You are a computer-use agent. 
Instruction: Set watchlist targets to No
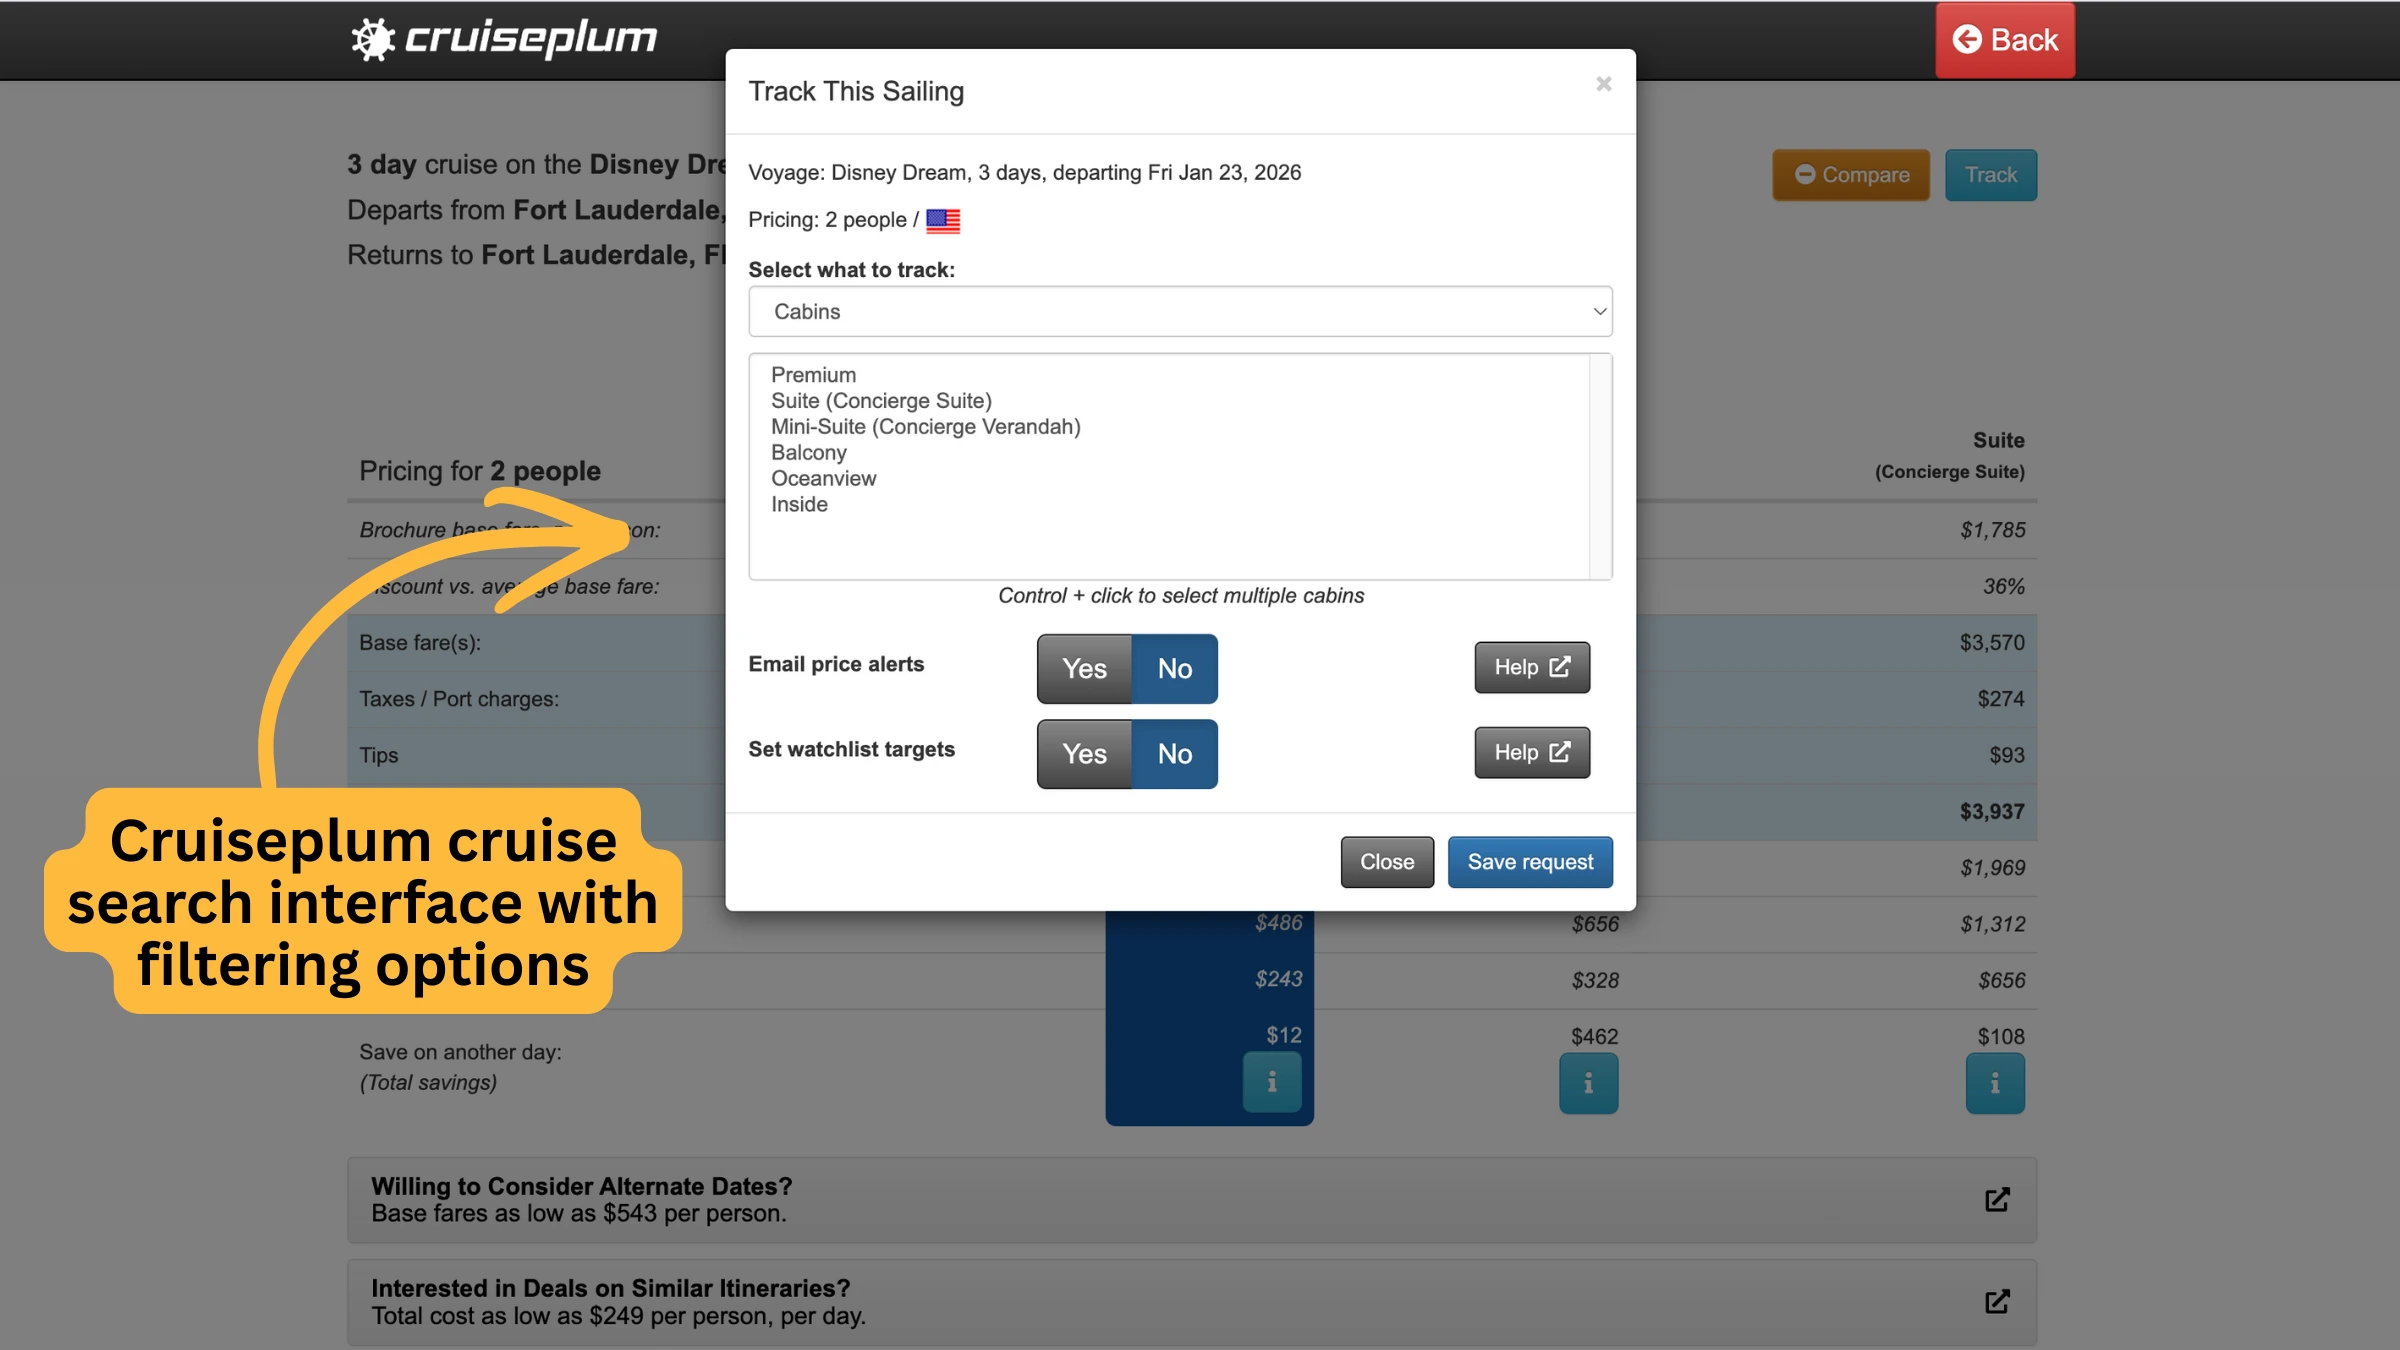tap(1174, 754)
